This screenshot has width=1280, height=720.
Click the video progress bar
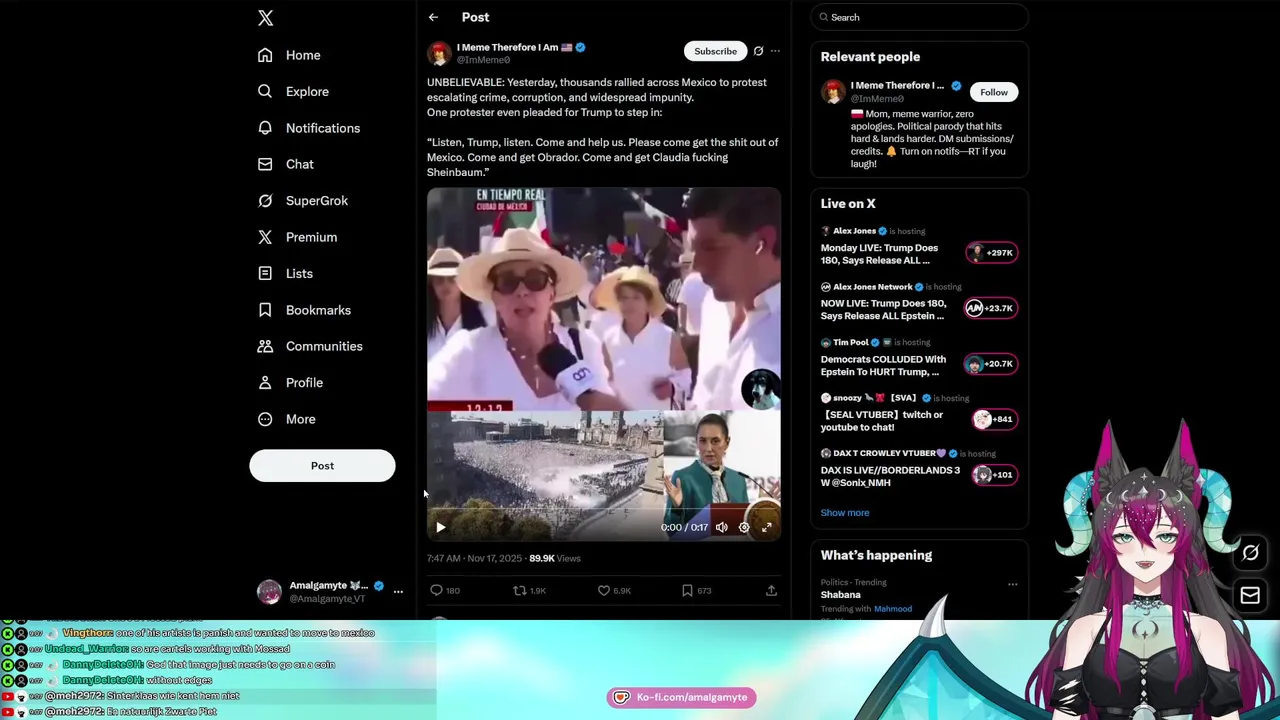click(603, 511)
